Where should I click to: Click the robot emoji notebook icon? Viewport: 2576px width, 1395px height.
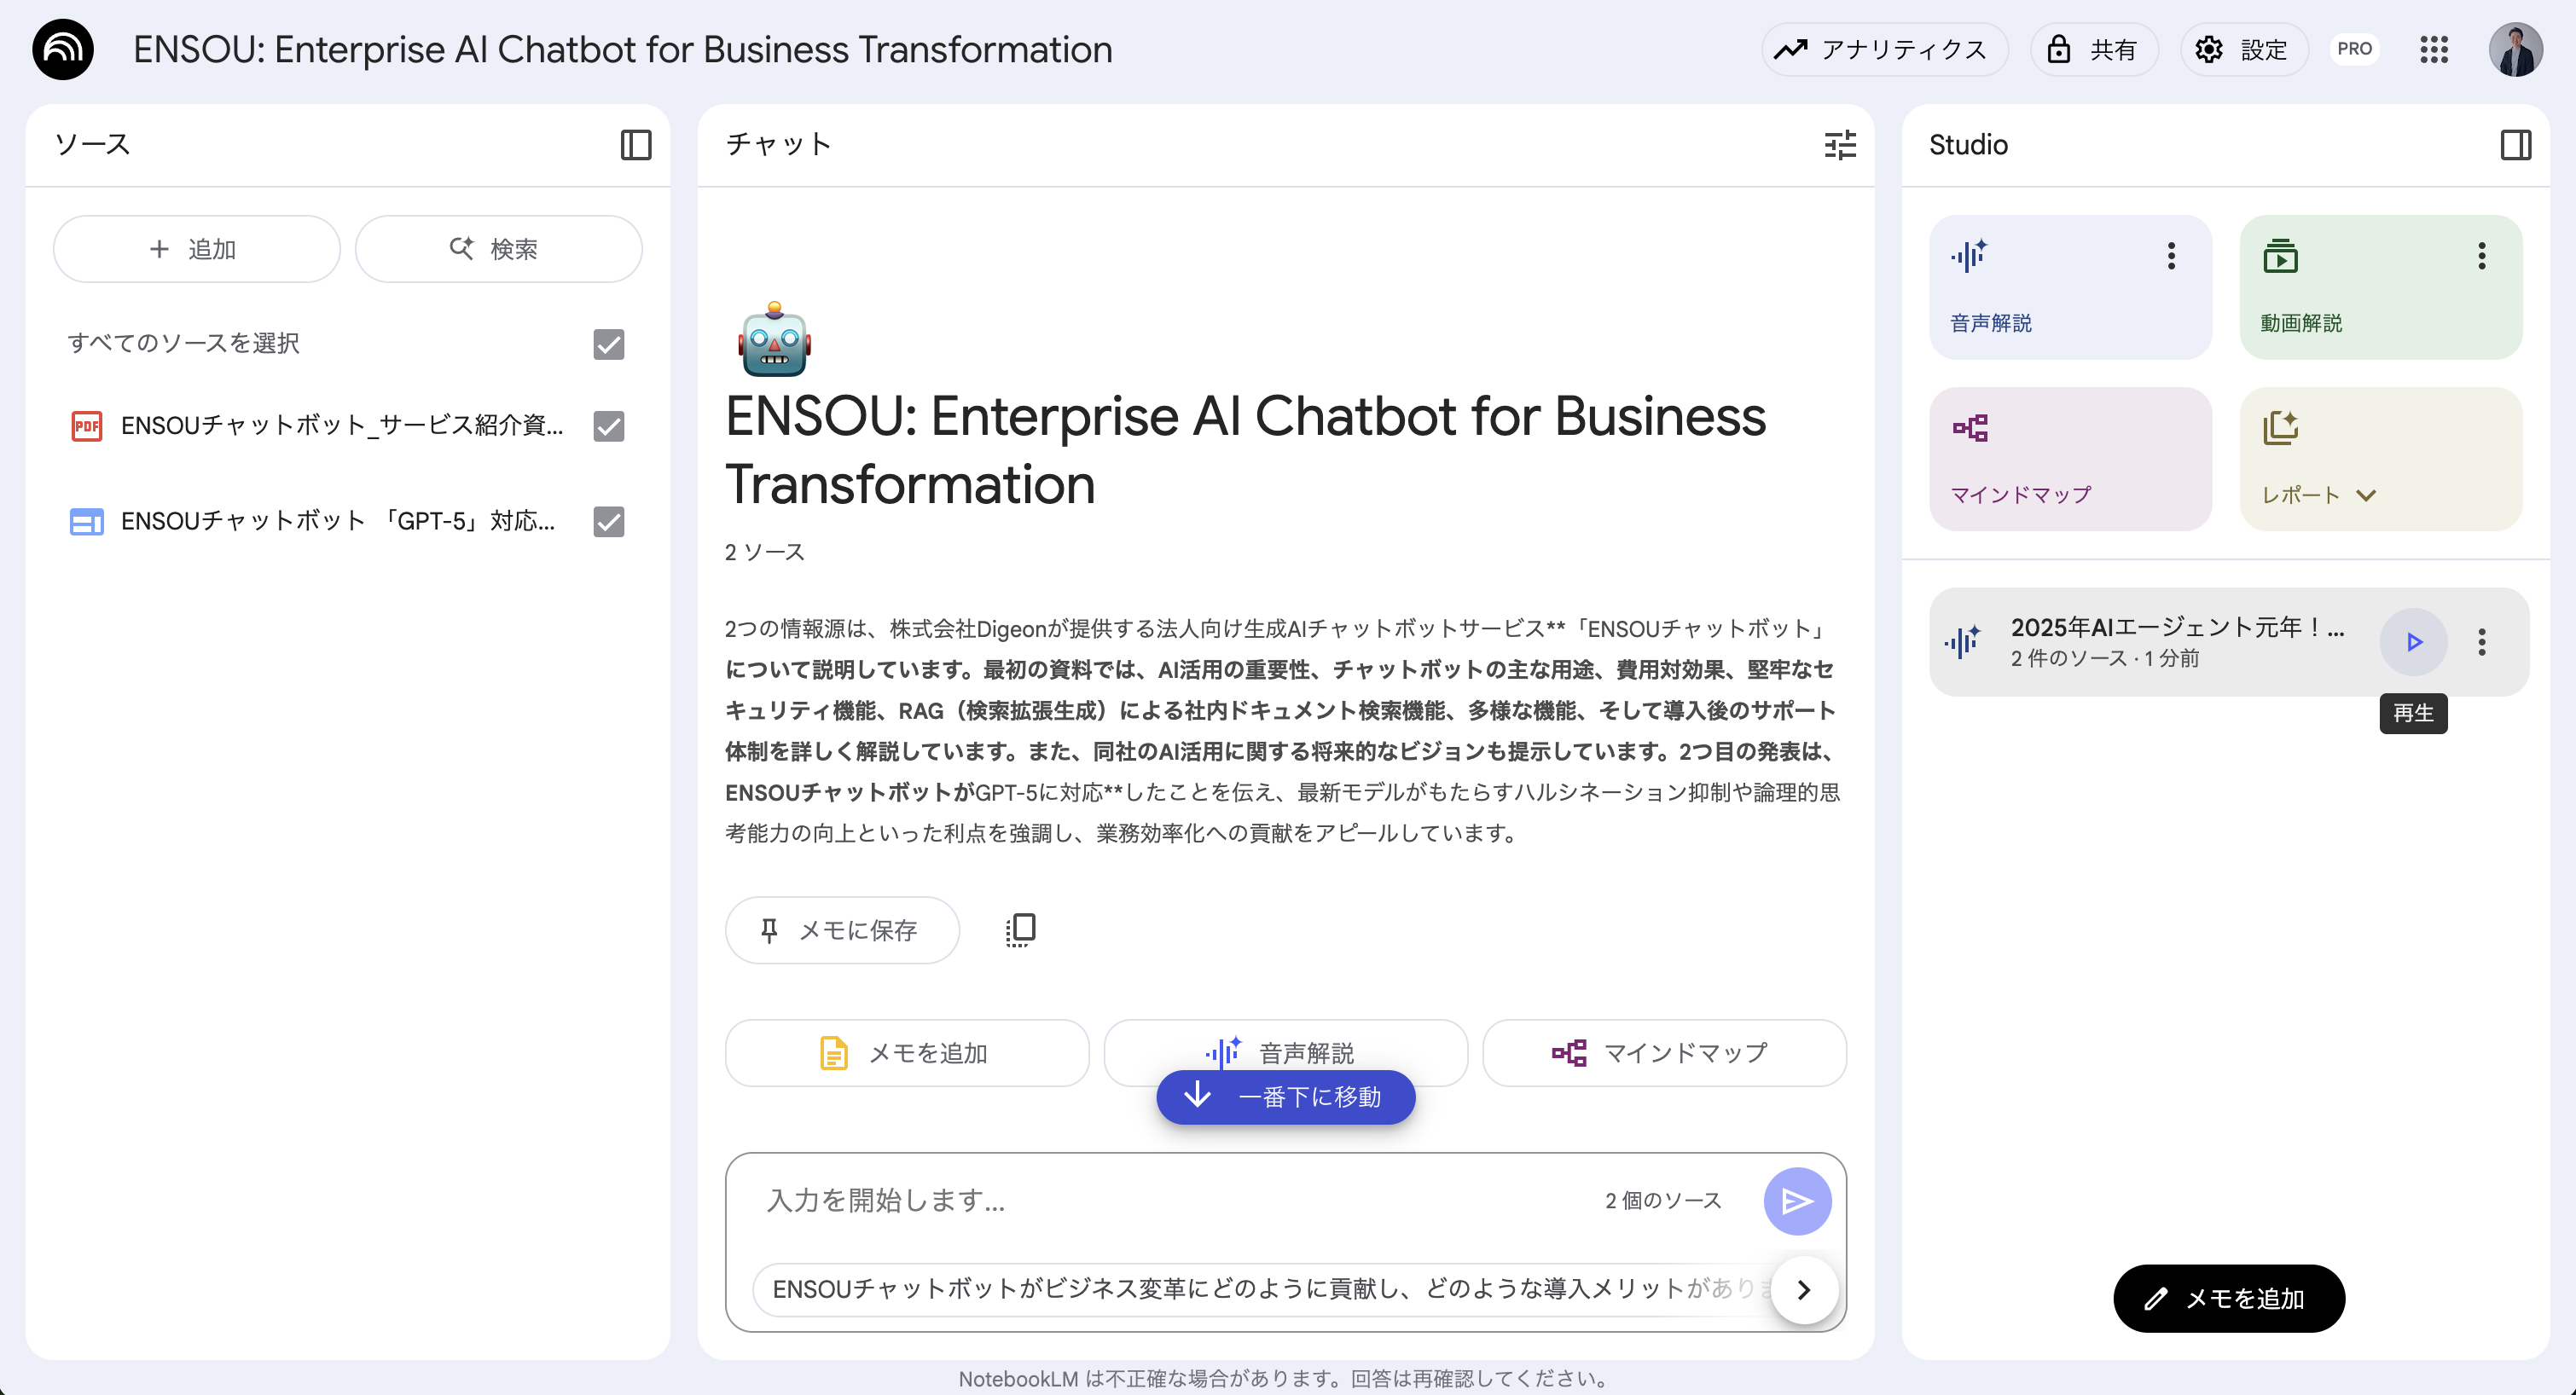coord(775,339)
